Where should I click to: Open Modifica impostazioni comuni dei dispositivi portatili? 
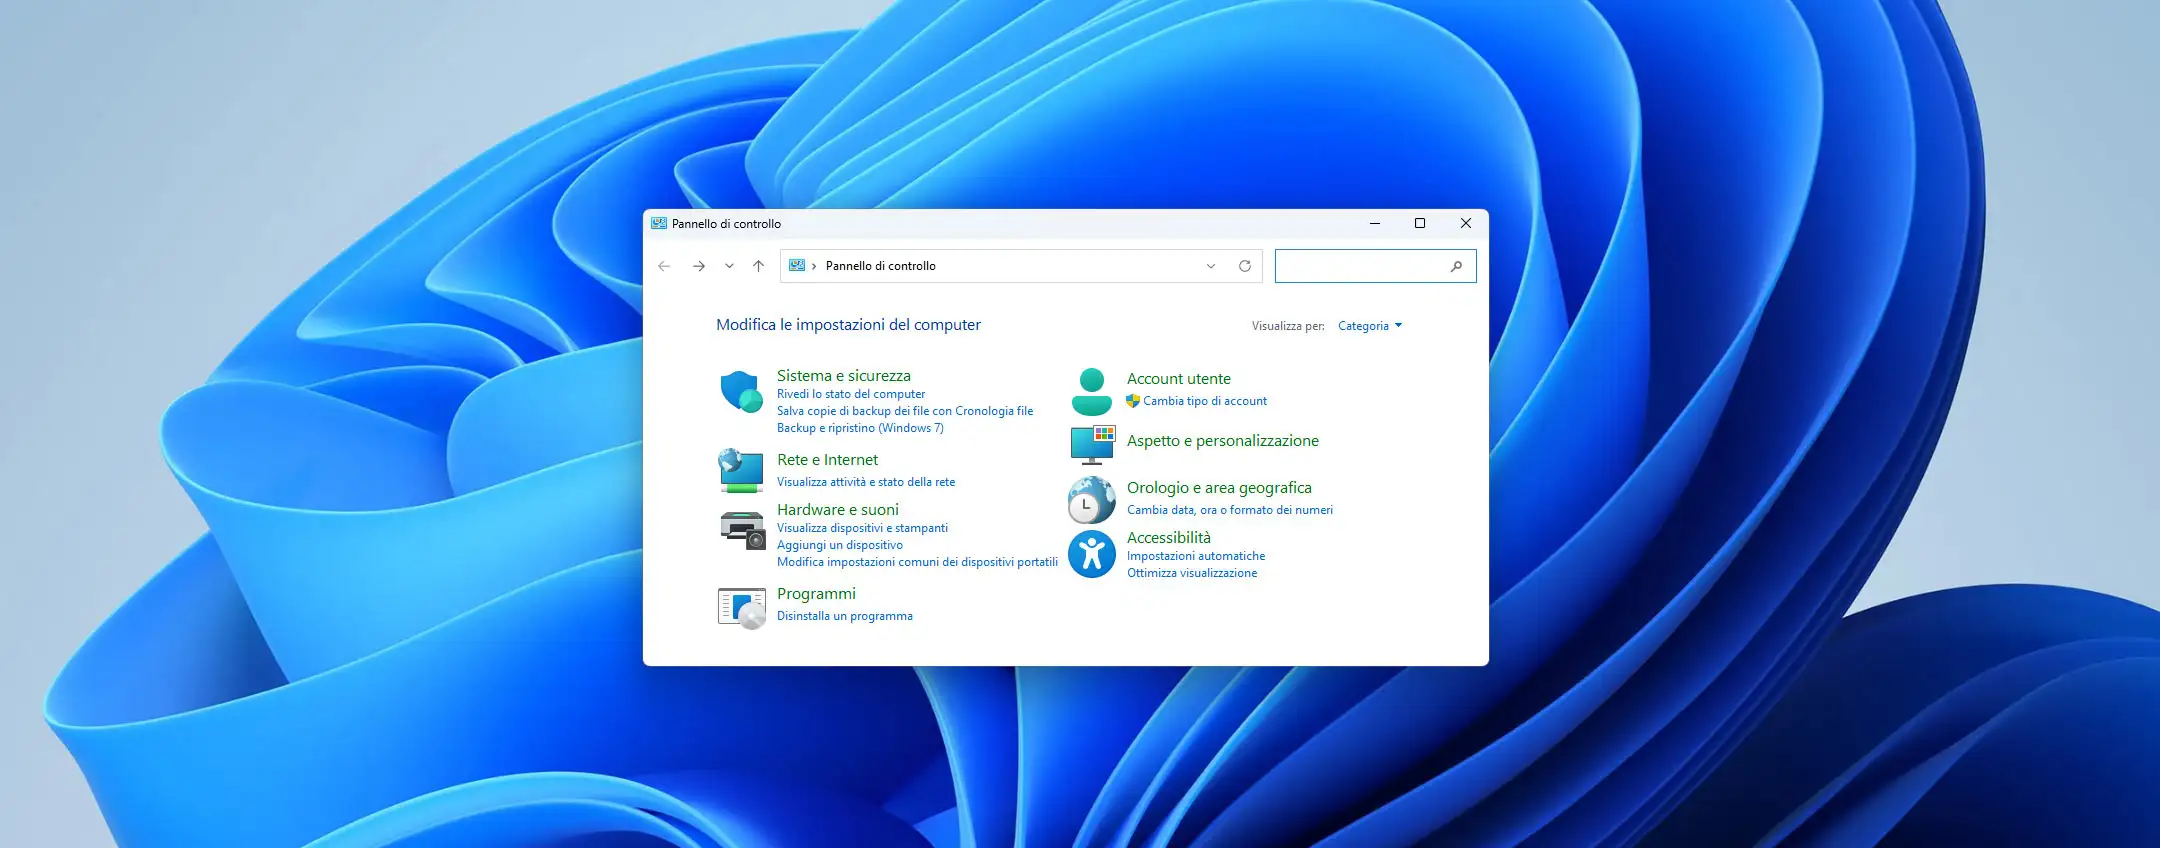[917, 562]
